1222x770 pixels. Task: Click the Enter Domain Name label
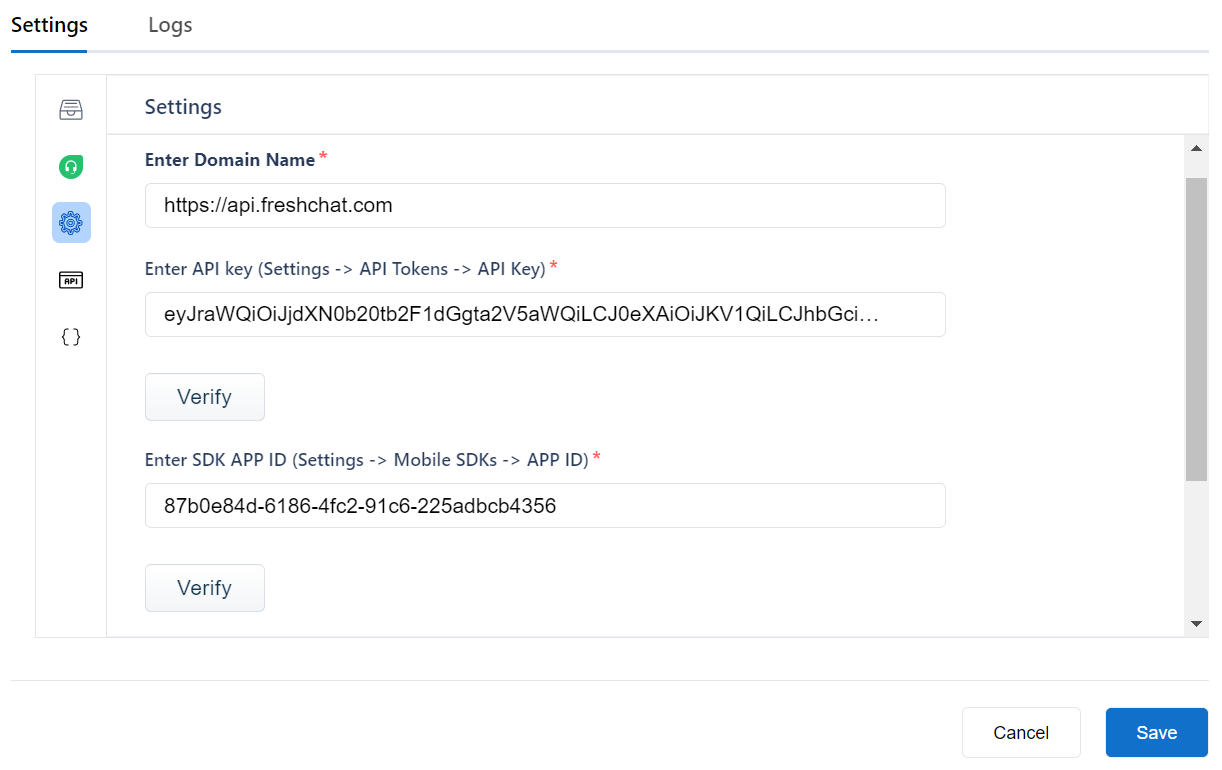pos(230,160)
